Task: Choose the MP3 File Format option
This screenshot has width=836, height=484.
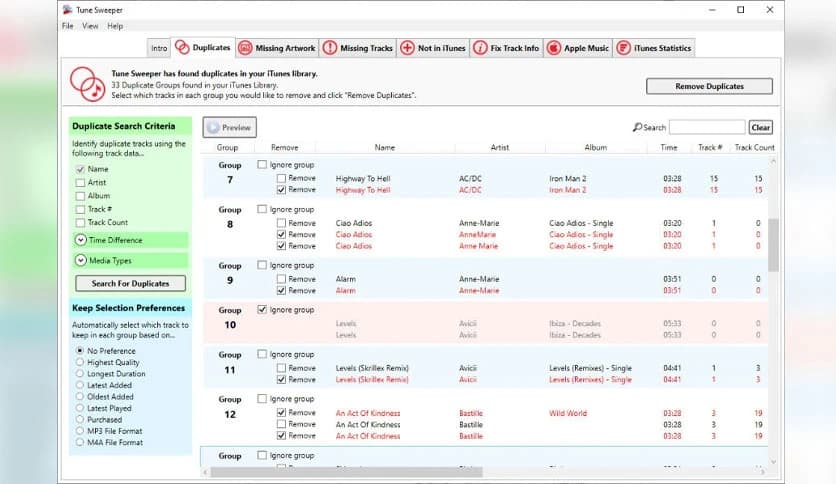Action: (80, 430)
